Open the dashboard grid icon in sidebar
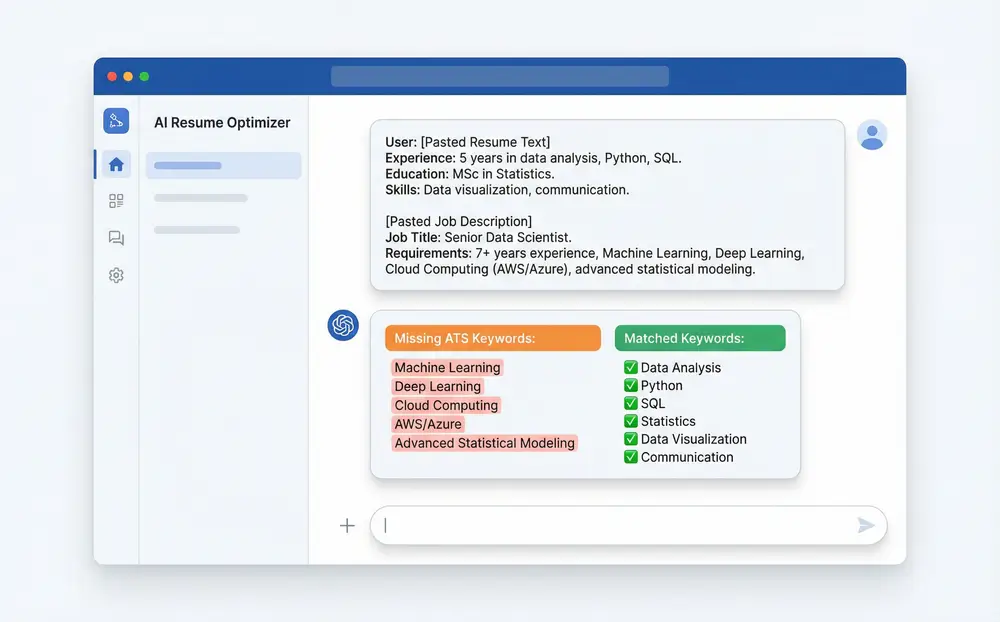The image size is (1000, 622). (x=116, y=201)
